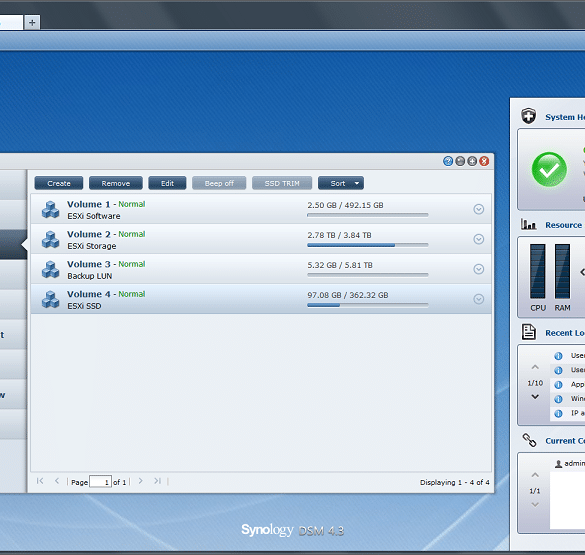Show next Recent Logs page
This screenshot has width=585, height=555.
(x=535, y=397)
